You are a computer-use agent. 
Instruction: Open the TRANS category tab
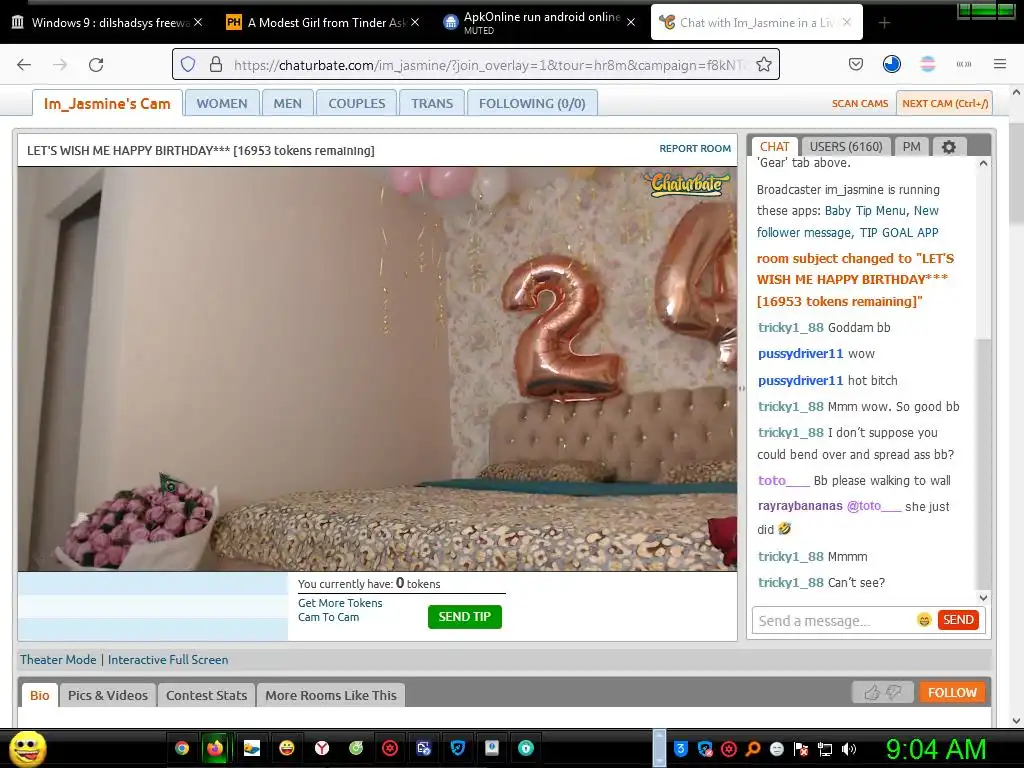[x=432, y=103]
